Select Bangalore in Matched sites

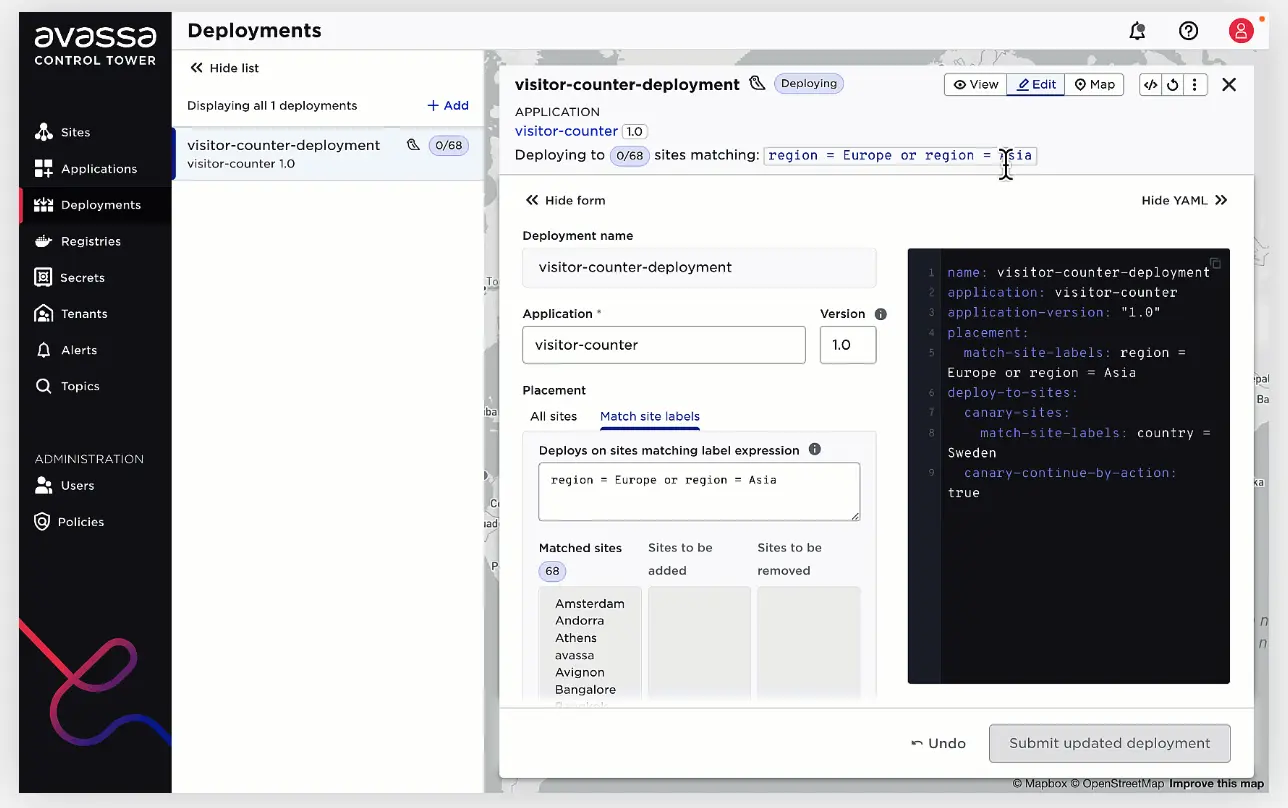click(x=585, y=689)
